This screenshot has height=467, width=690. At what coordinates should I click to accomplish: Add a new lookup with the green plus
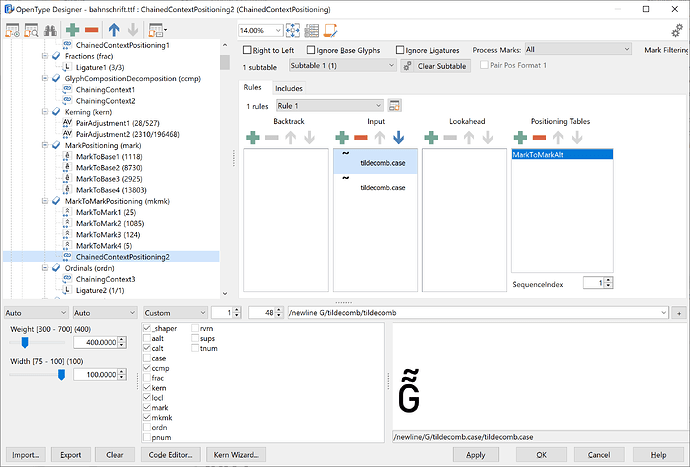point(72,31)
